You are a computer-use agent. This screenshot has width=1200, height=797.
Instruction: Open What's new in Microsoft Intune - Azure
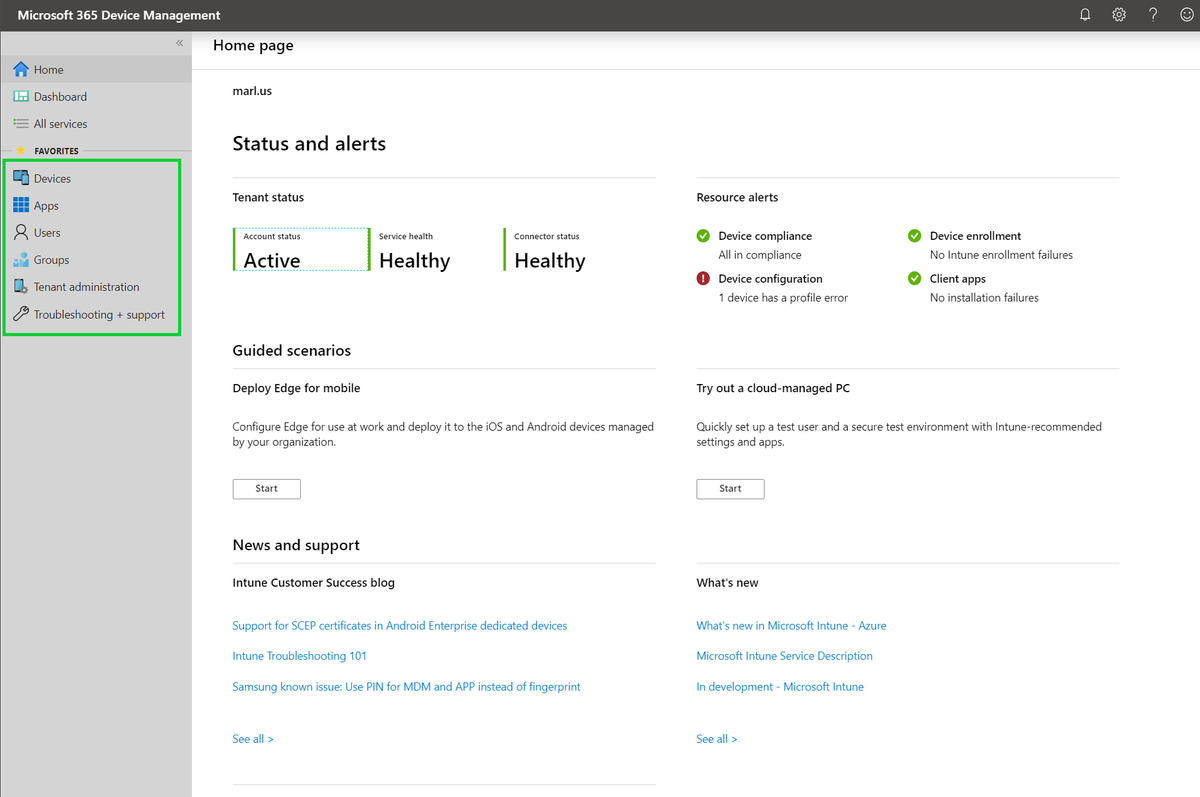click(x=791, y=625)
